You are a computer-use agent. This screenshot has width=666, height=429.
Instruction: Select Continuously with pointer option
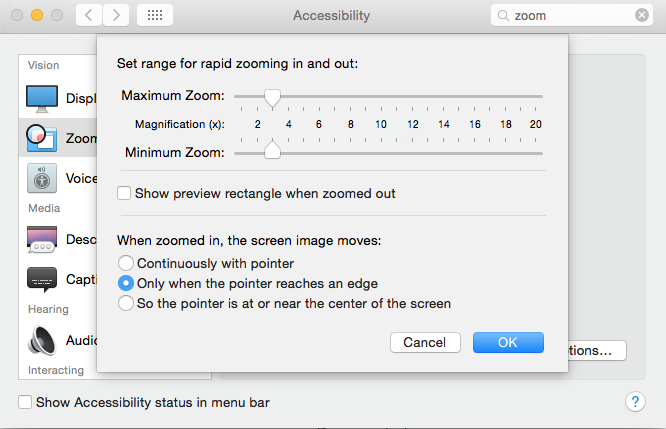click(x=126, y=263)
